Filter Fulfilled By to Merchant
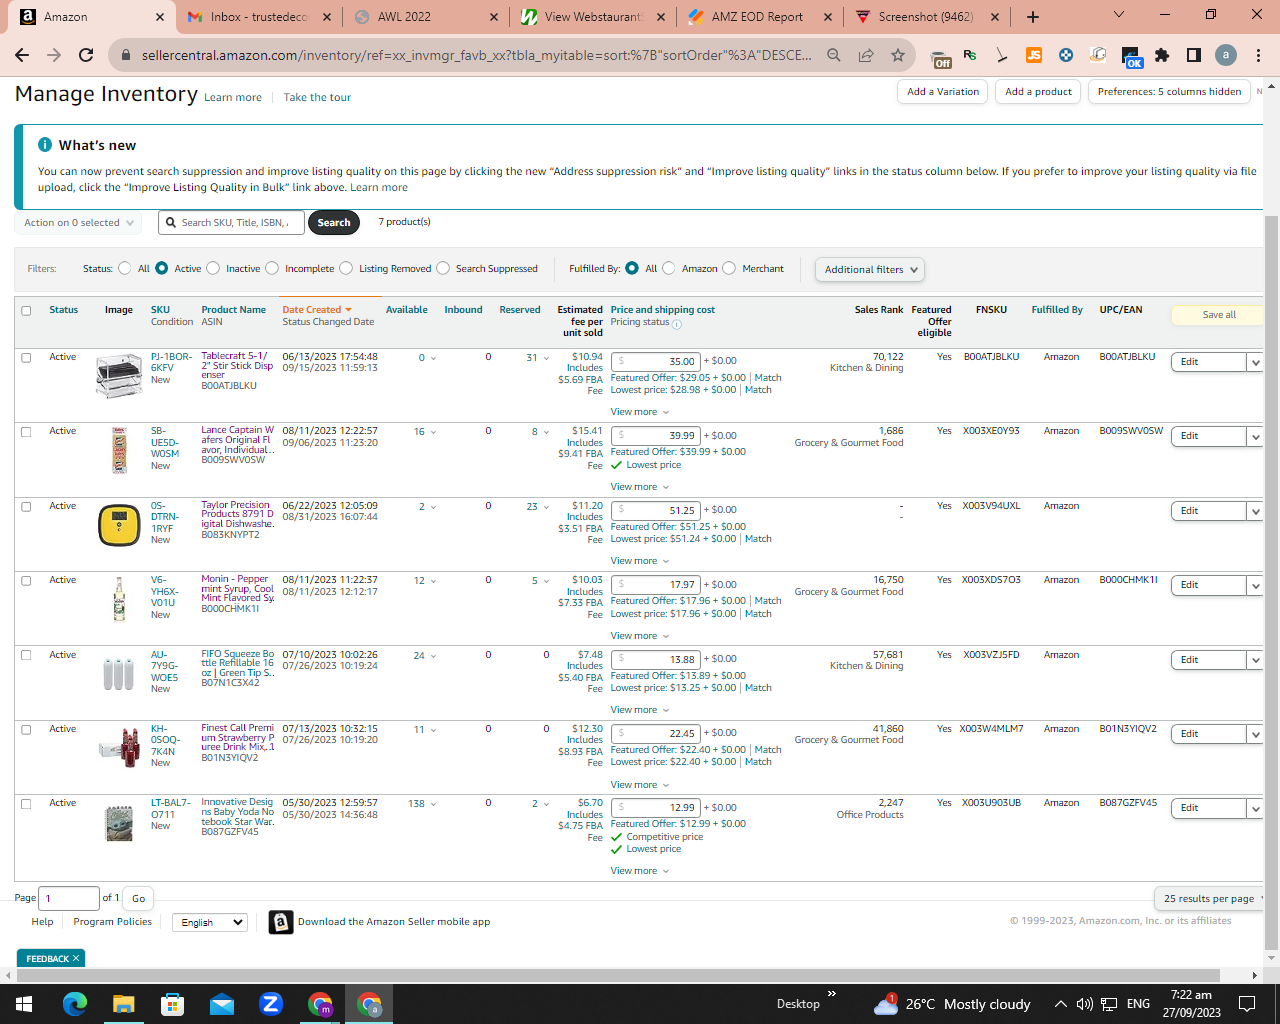This screenshot has width=1280, height=1024. [x=729, y=268]
